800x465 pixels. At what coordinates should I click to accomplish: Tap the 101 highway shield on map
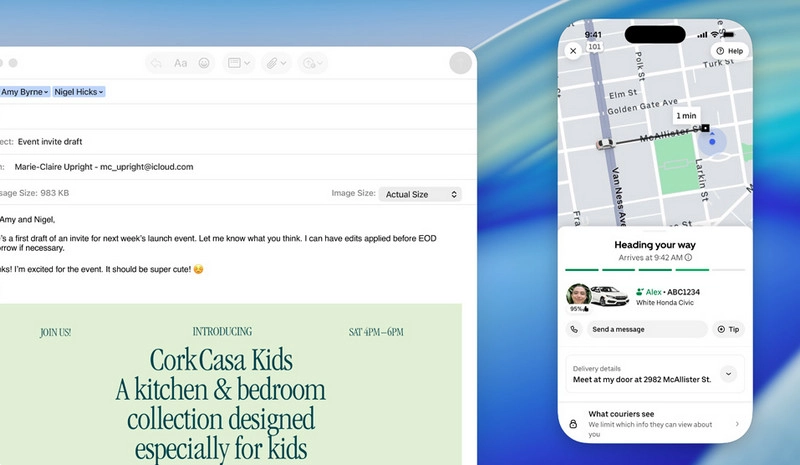pyautogui.click(x=594, y=46)
